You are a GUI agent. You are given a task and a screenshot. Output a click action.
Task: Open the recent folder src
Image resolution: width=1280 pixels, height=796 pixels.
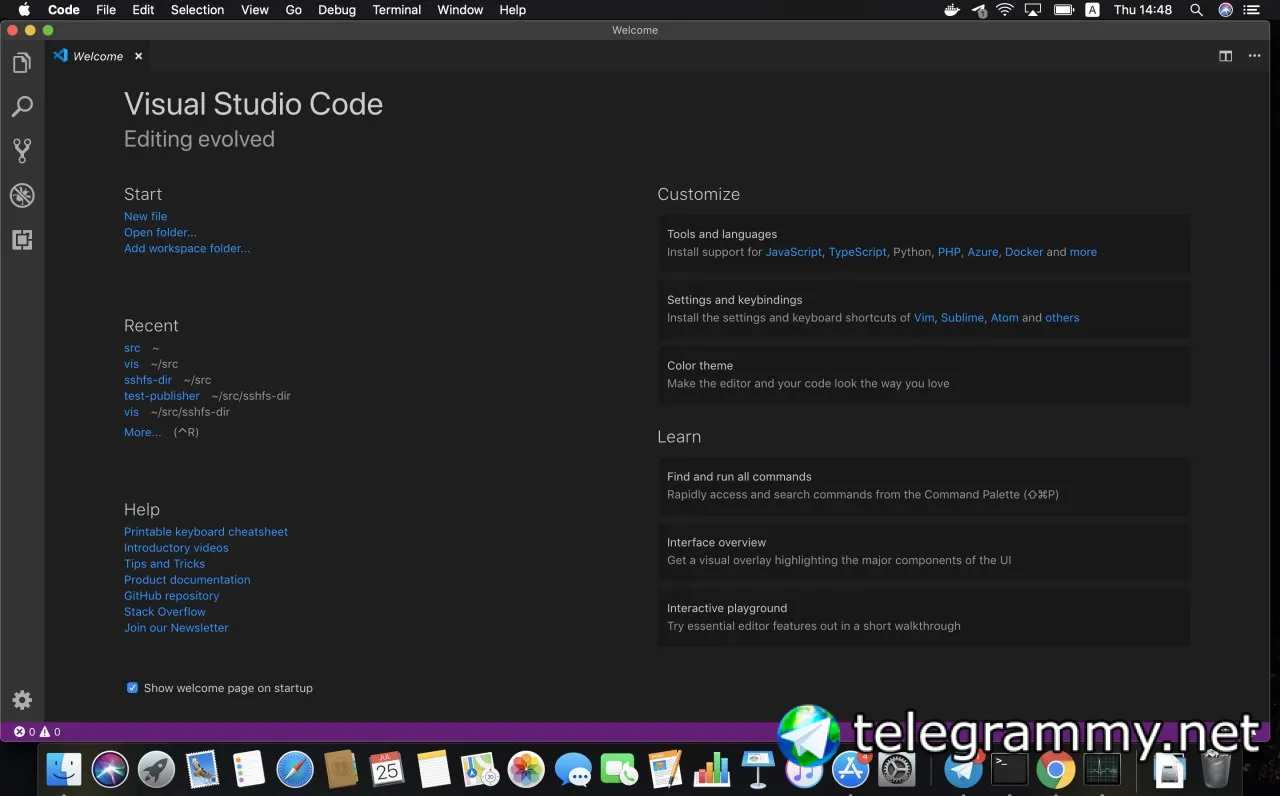pos(132,348)
